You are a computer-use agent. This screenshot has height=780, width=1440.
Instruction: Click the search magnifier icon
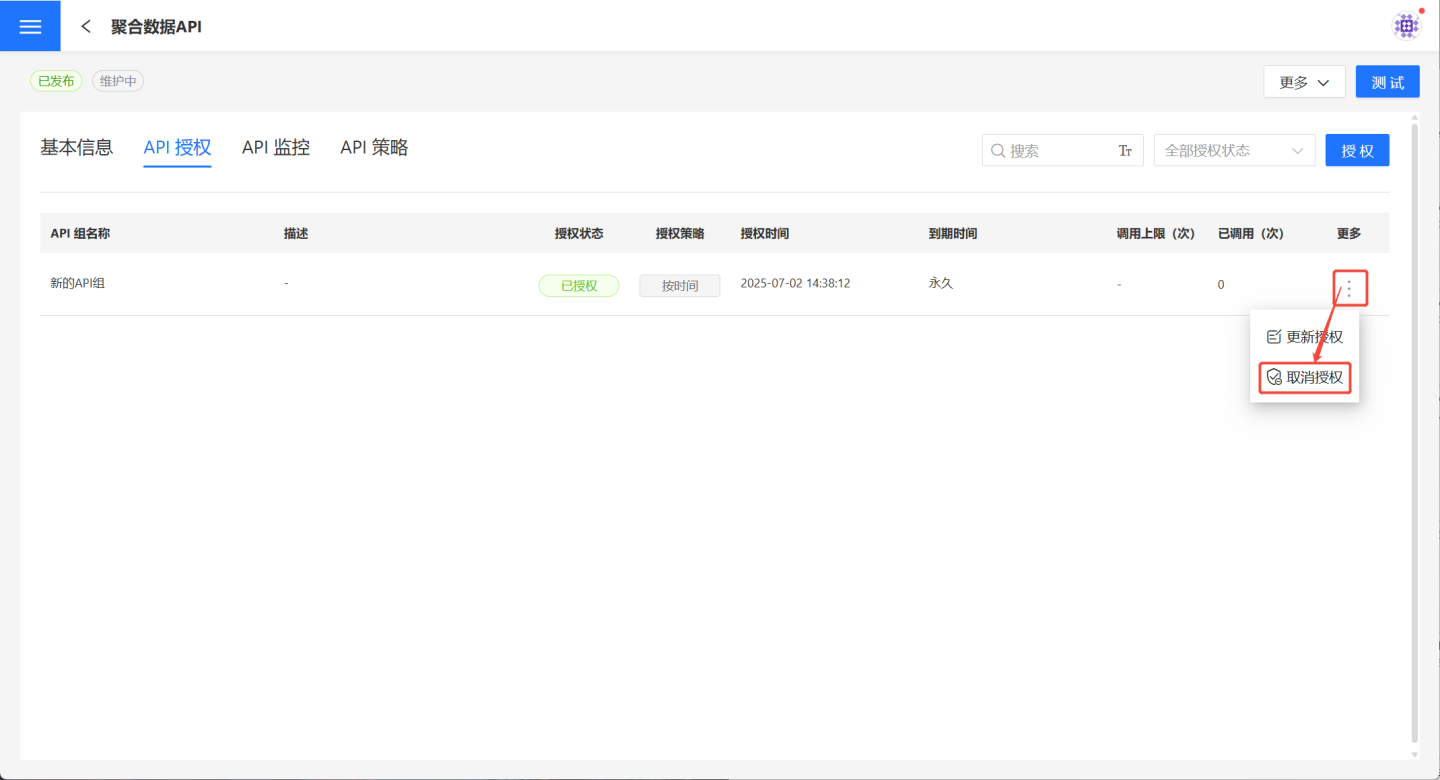click(x=998, y=151)
